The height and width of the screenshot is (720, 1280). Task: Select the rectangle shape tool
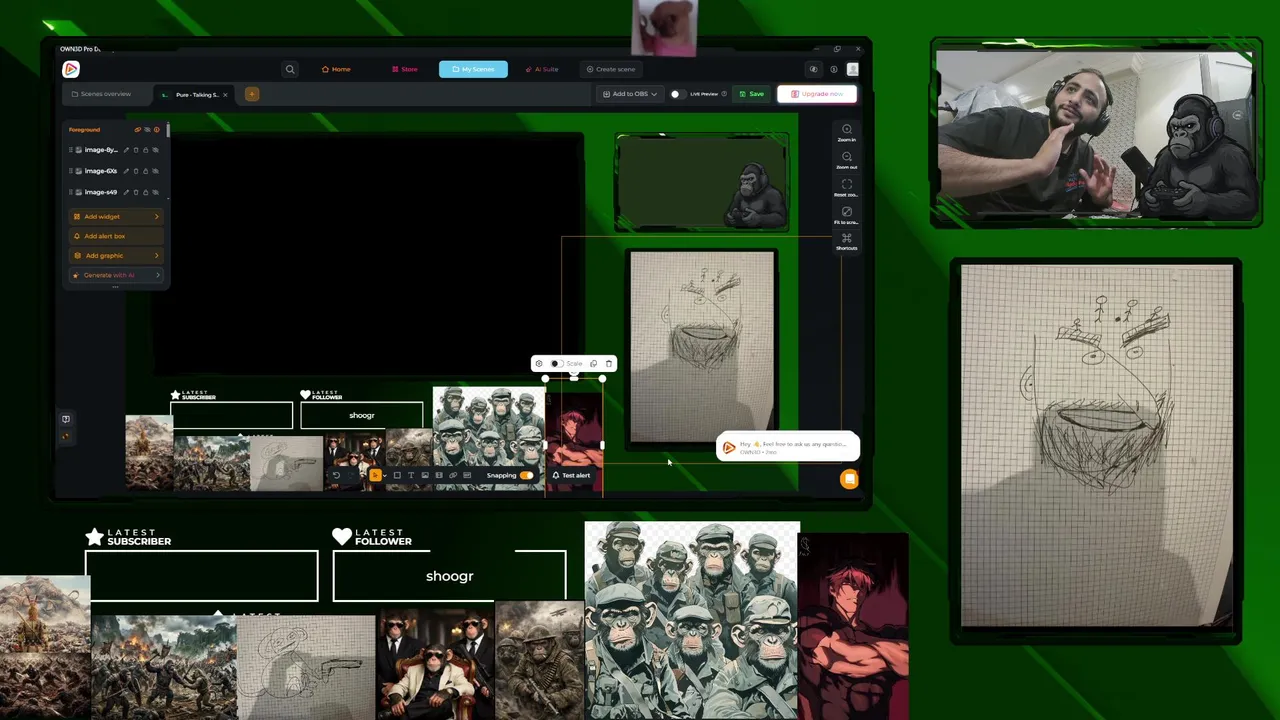pyautogui.click(x=397, y=475)
